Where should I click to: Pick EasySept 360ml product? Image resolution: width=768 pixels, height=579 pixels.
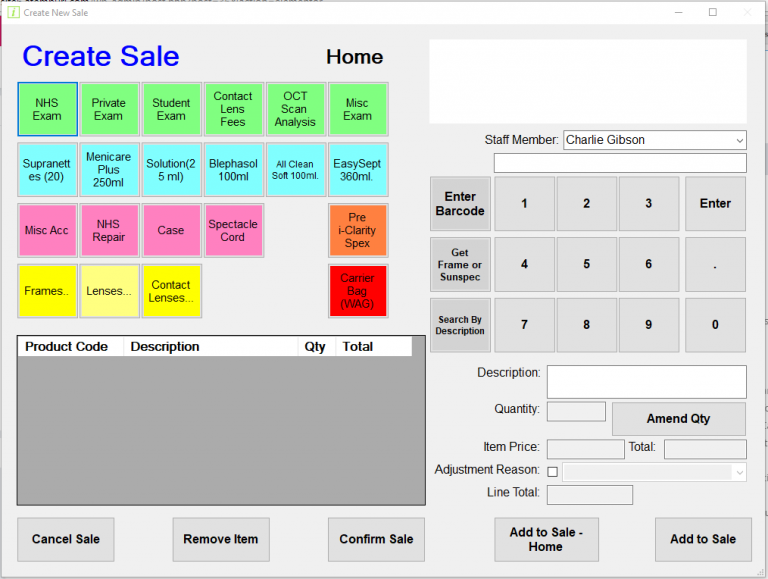click(x=358, y=170)
